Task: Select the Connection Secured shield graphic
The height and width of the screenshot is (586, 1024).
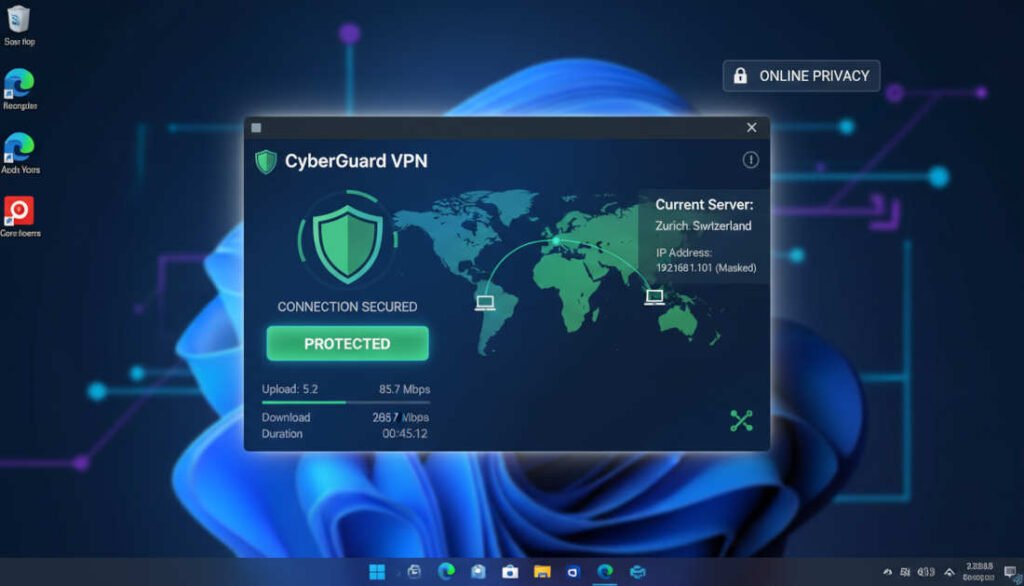Action: pos(346,243)
